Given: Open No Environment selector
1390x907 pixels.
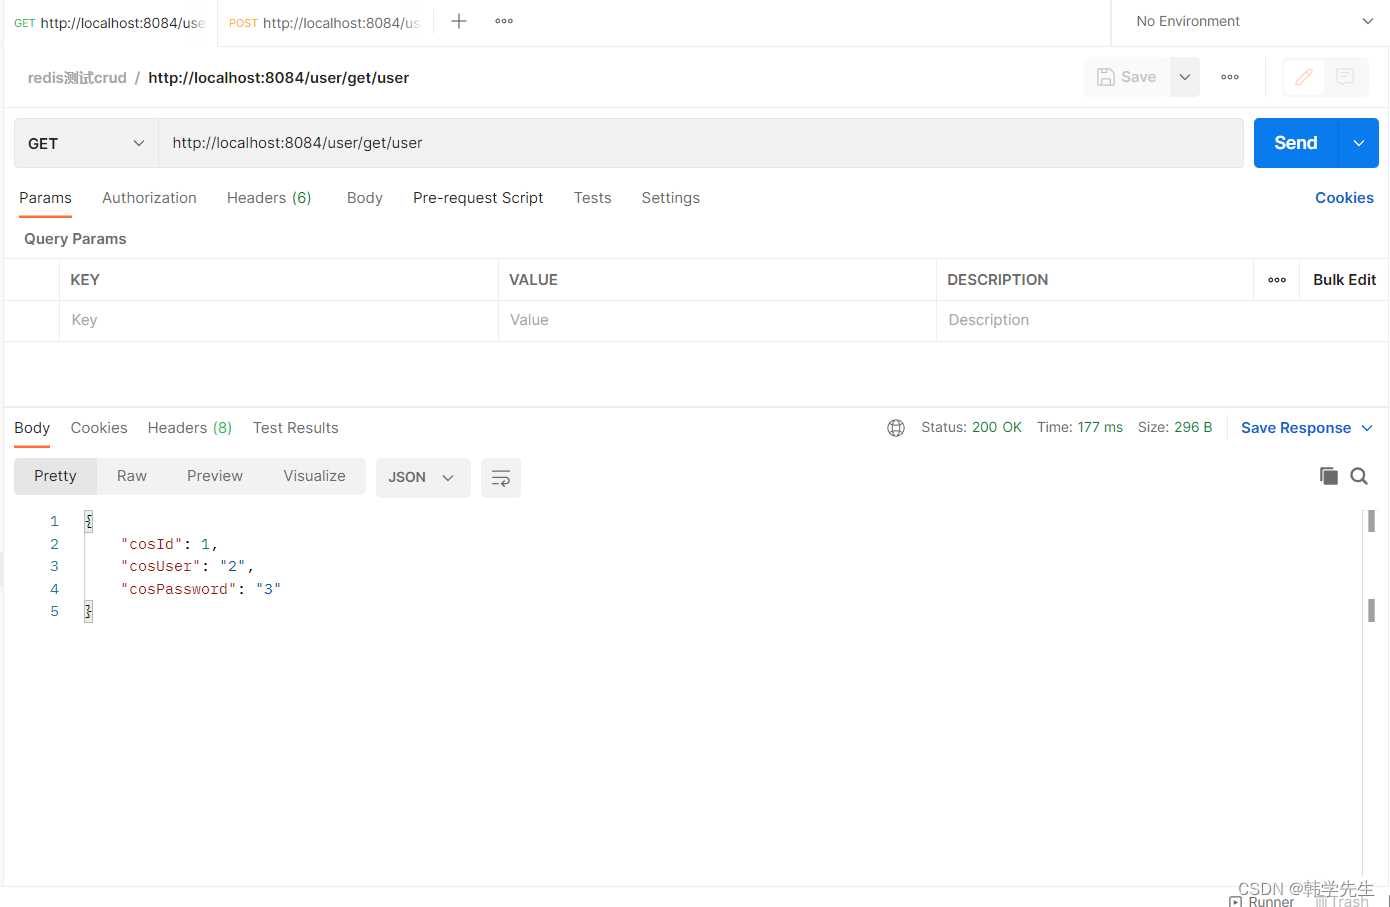Looking at the screenshot, I should 1254,21.
